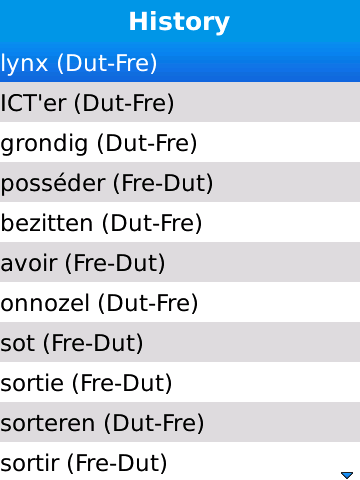
Task: Click the (Dut-Fre) label beside sorteren
Action: (154, 423)
